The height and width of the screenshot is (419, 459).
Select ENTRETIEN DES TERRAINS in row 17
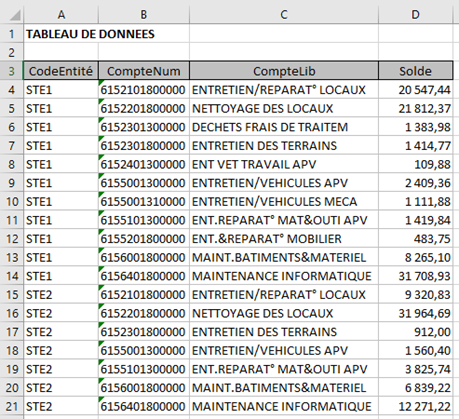(x=284, y=332)
